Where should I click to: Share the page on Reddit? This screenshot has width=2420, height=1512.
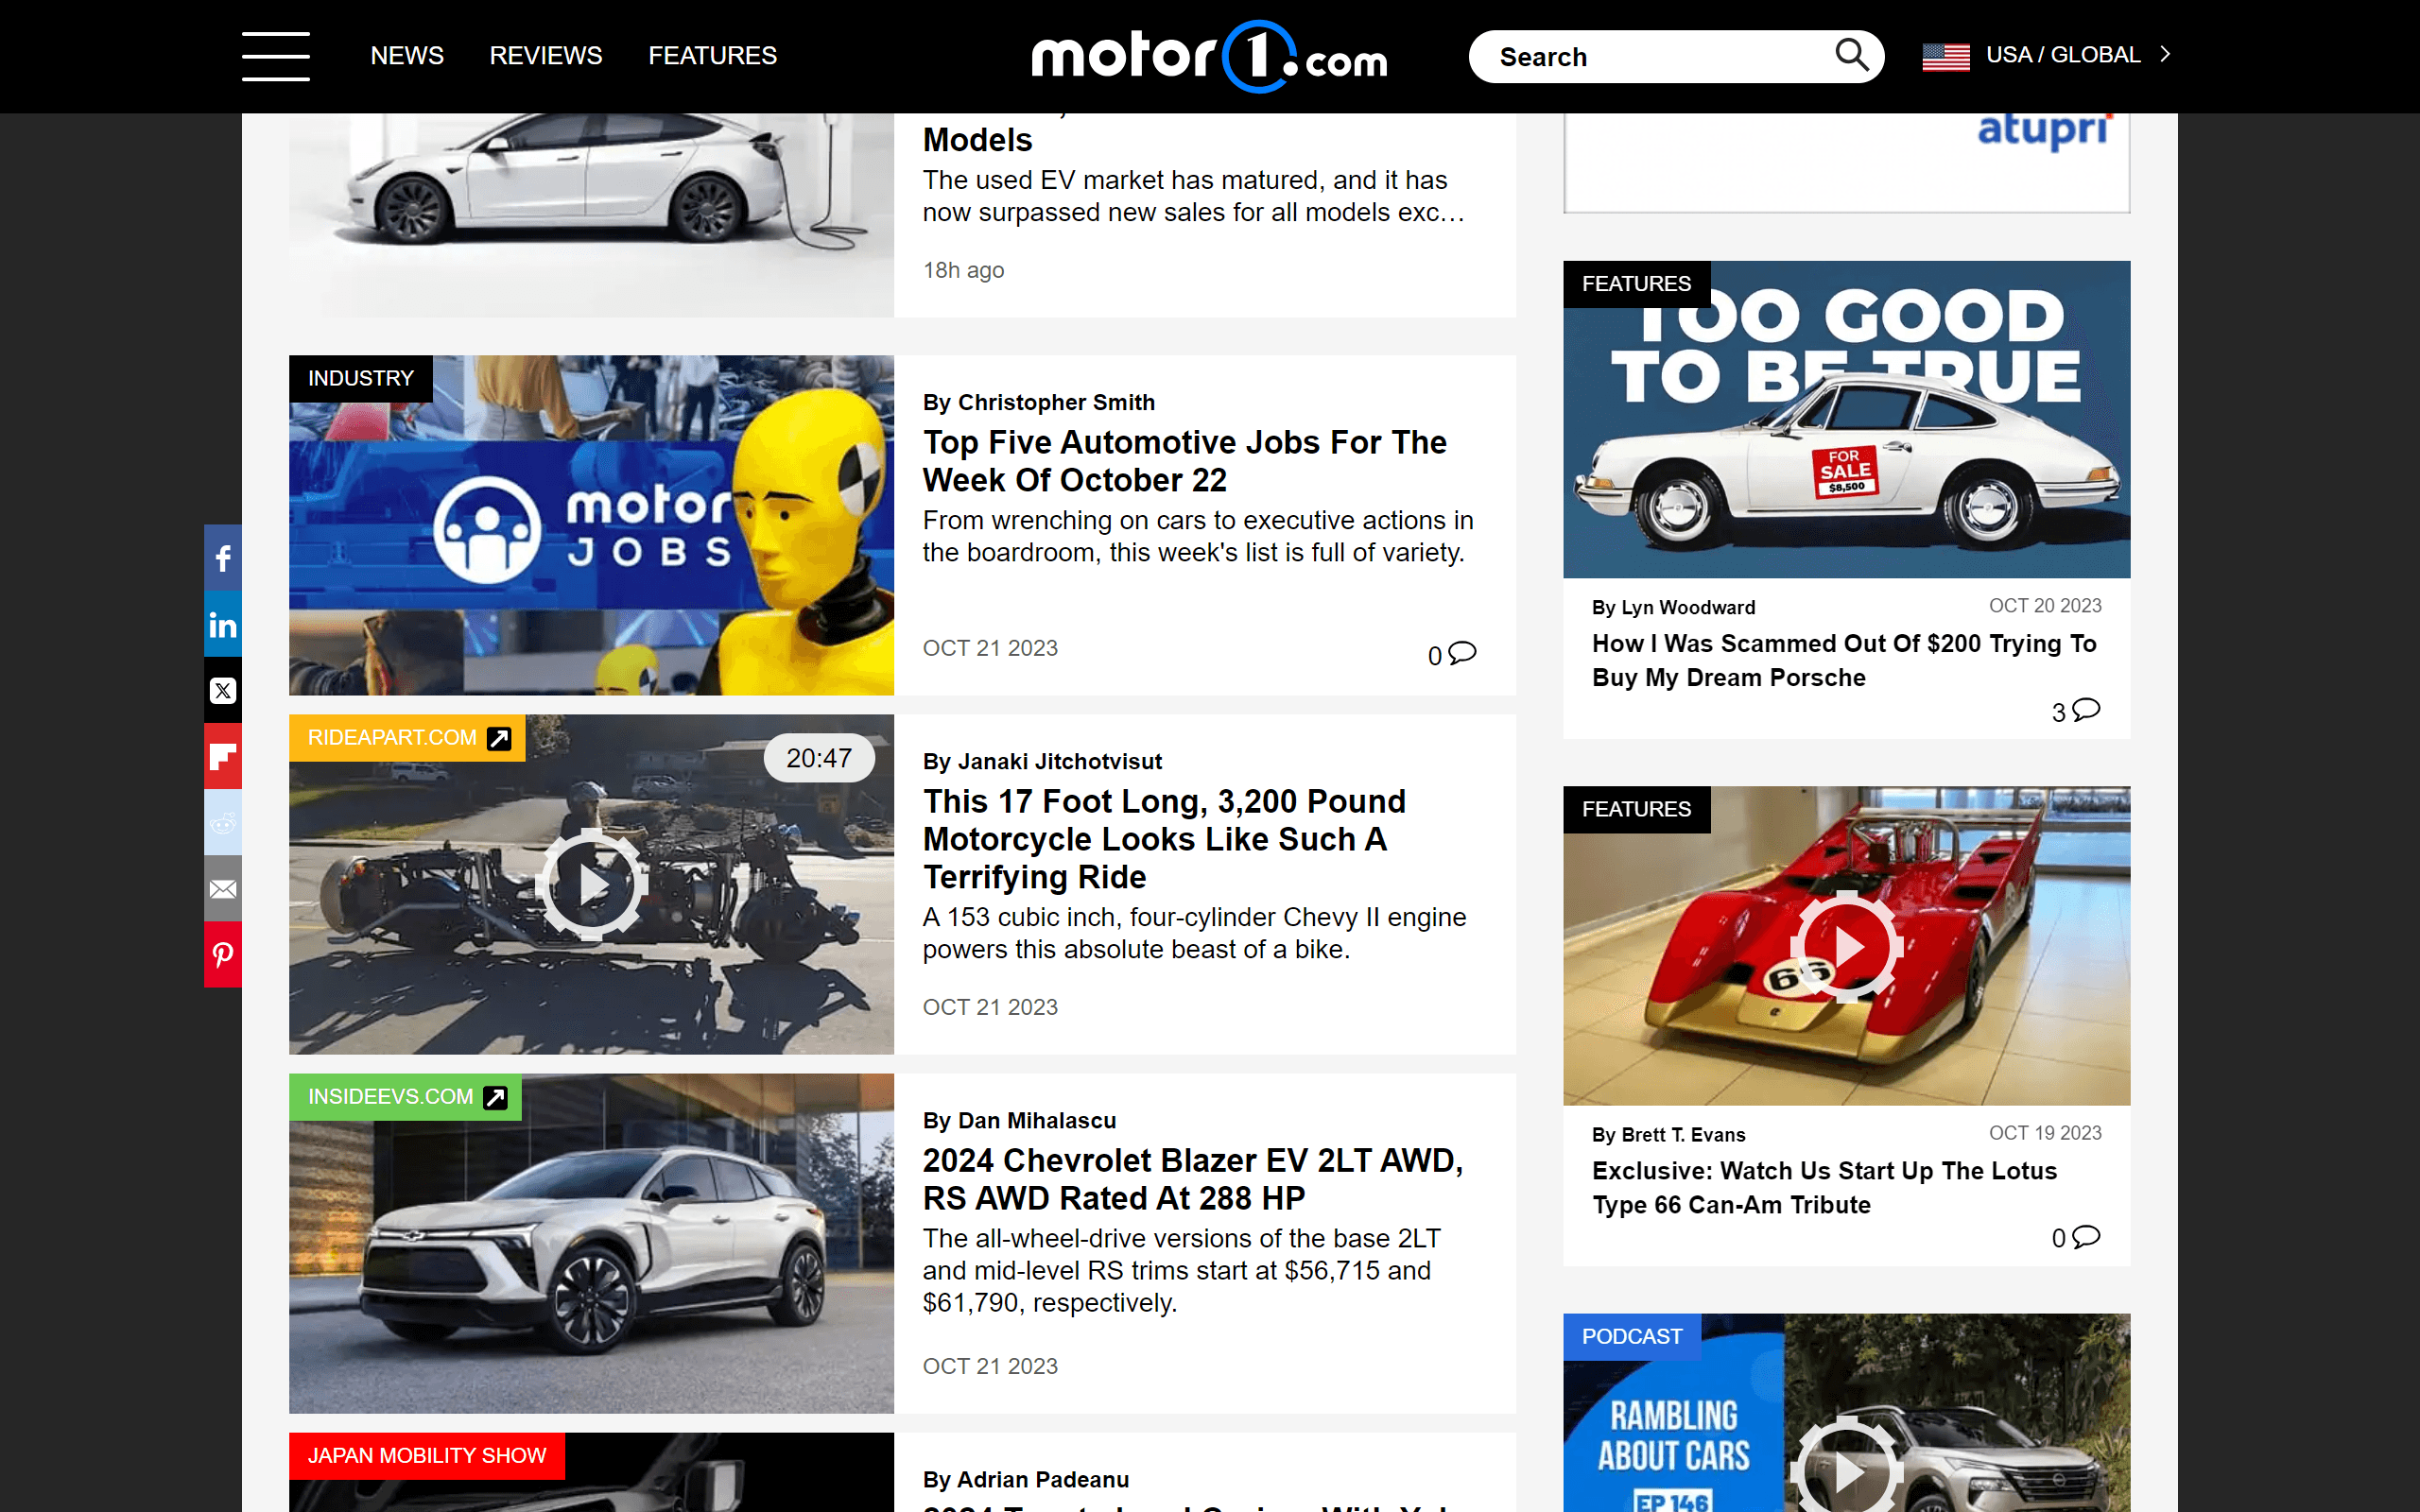click(223, 822)
